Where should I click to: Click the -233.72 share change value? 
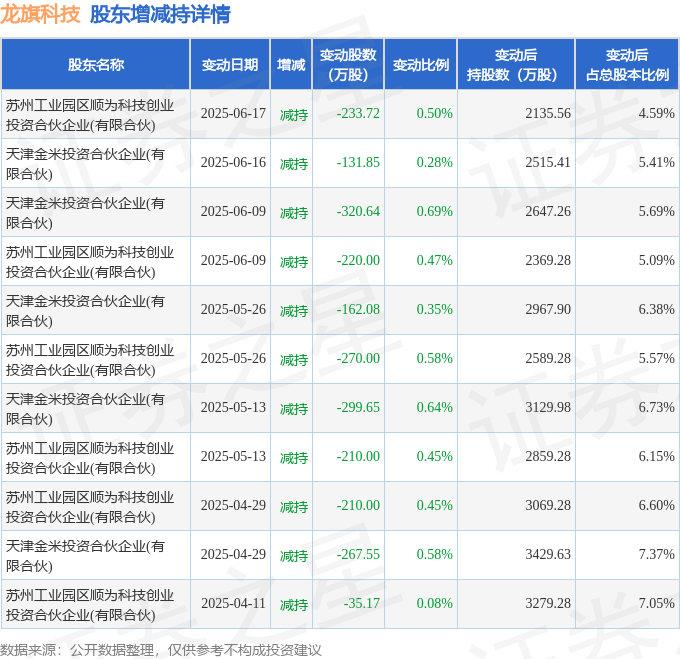tap(358, 113)
